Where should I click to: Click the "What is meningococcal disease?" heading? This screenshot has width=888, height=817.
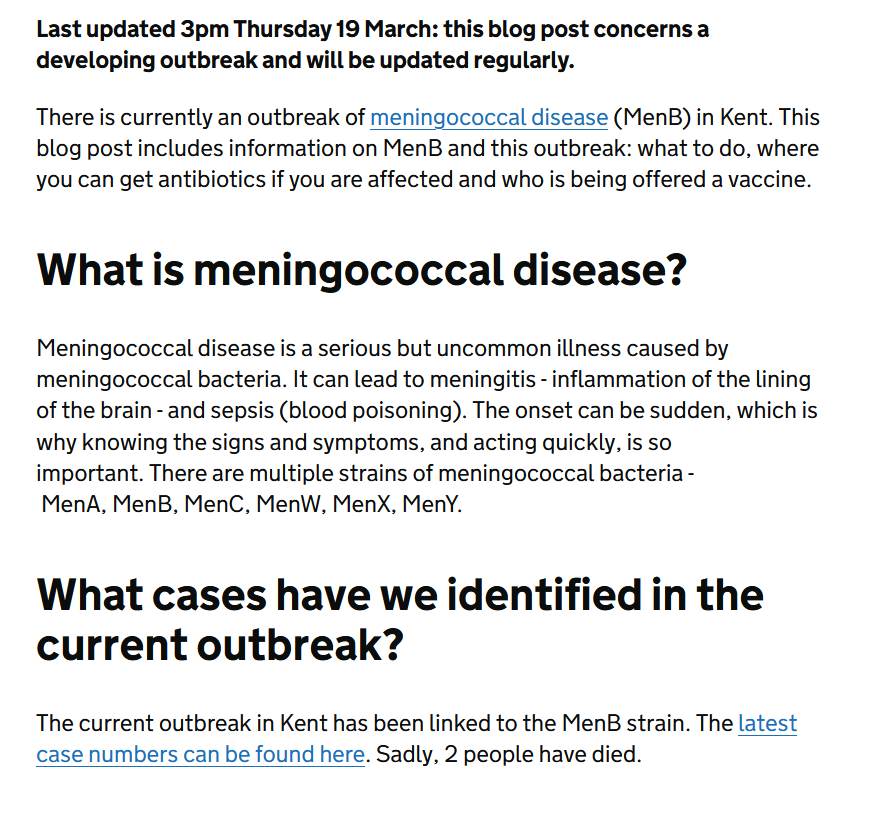361,270
